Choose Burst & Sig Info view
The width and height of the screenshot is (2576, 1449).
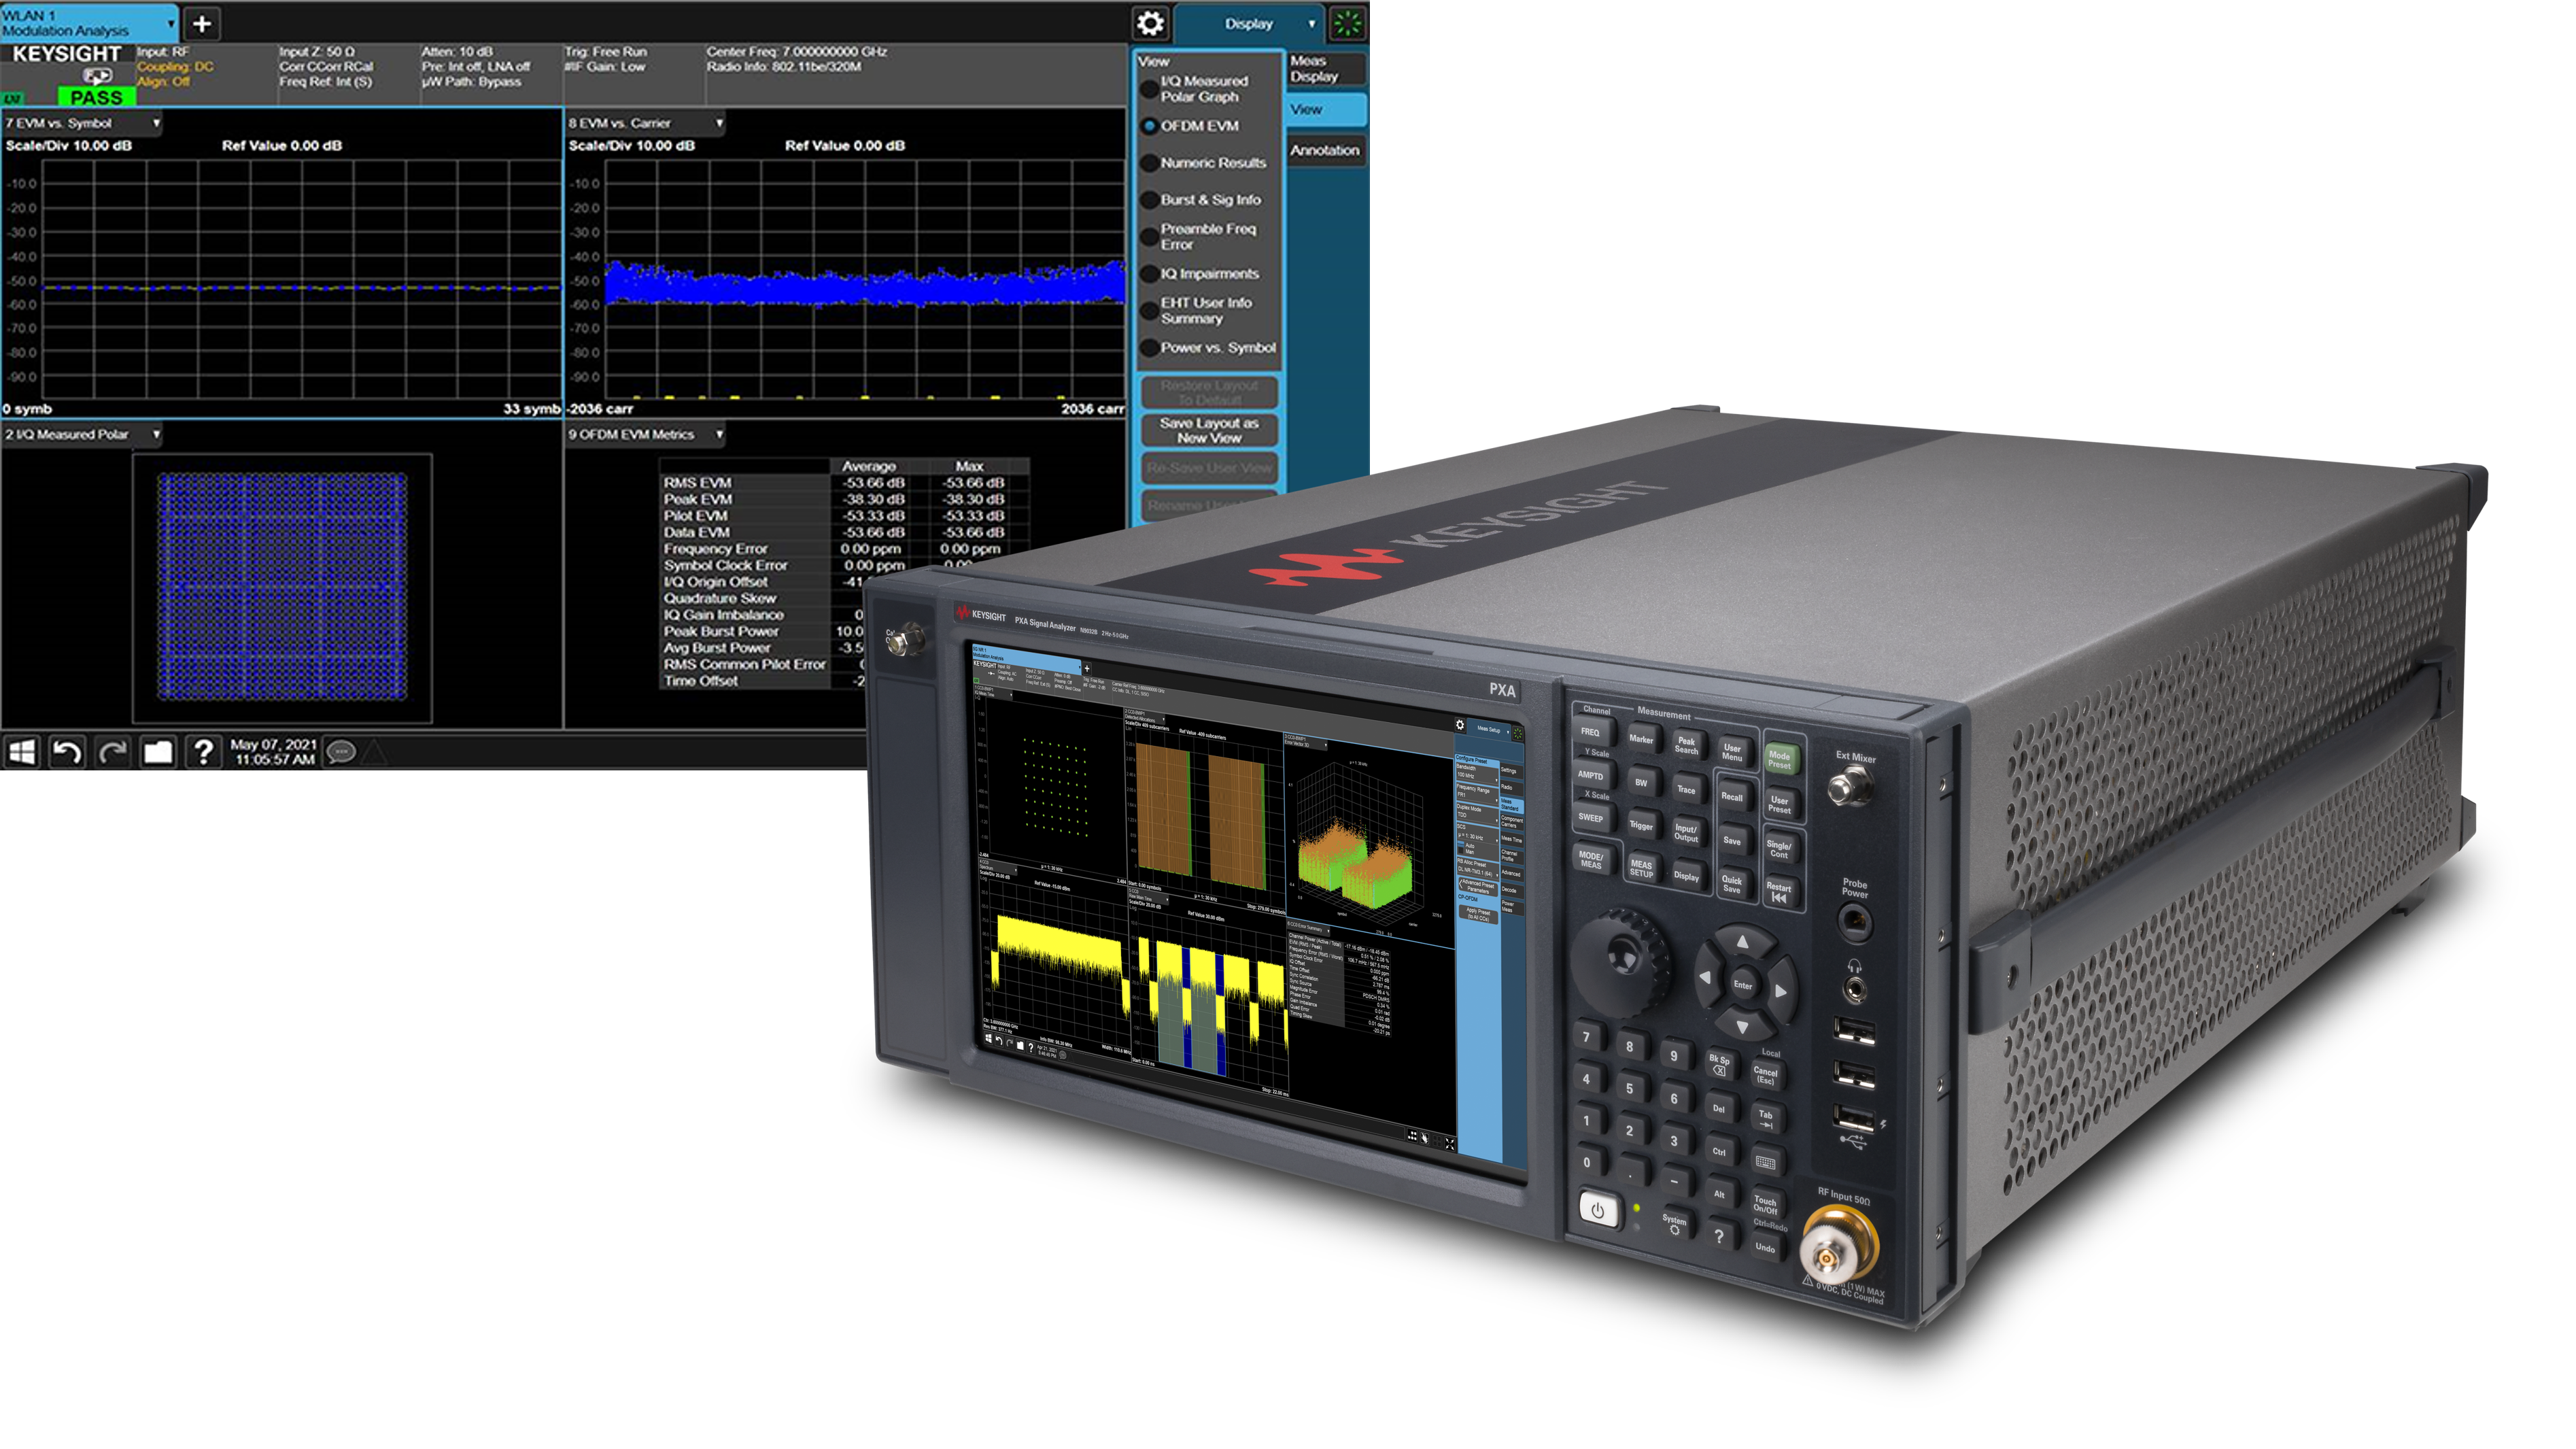[x=1202, y=200]
